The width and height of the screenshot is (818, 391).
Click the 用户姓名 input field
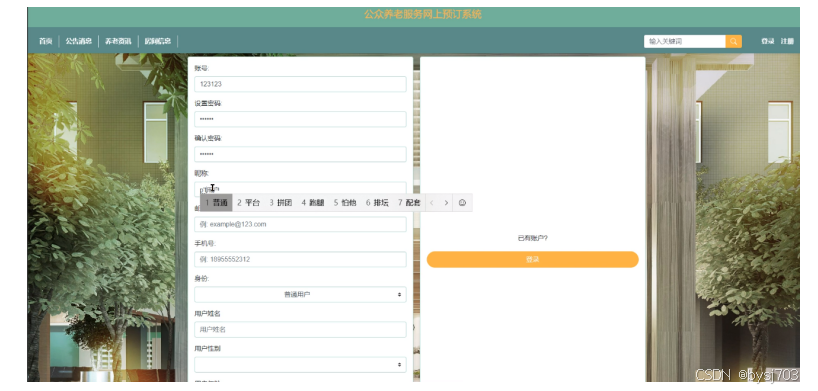click(300, 329)
